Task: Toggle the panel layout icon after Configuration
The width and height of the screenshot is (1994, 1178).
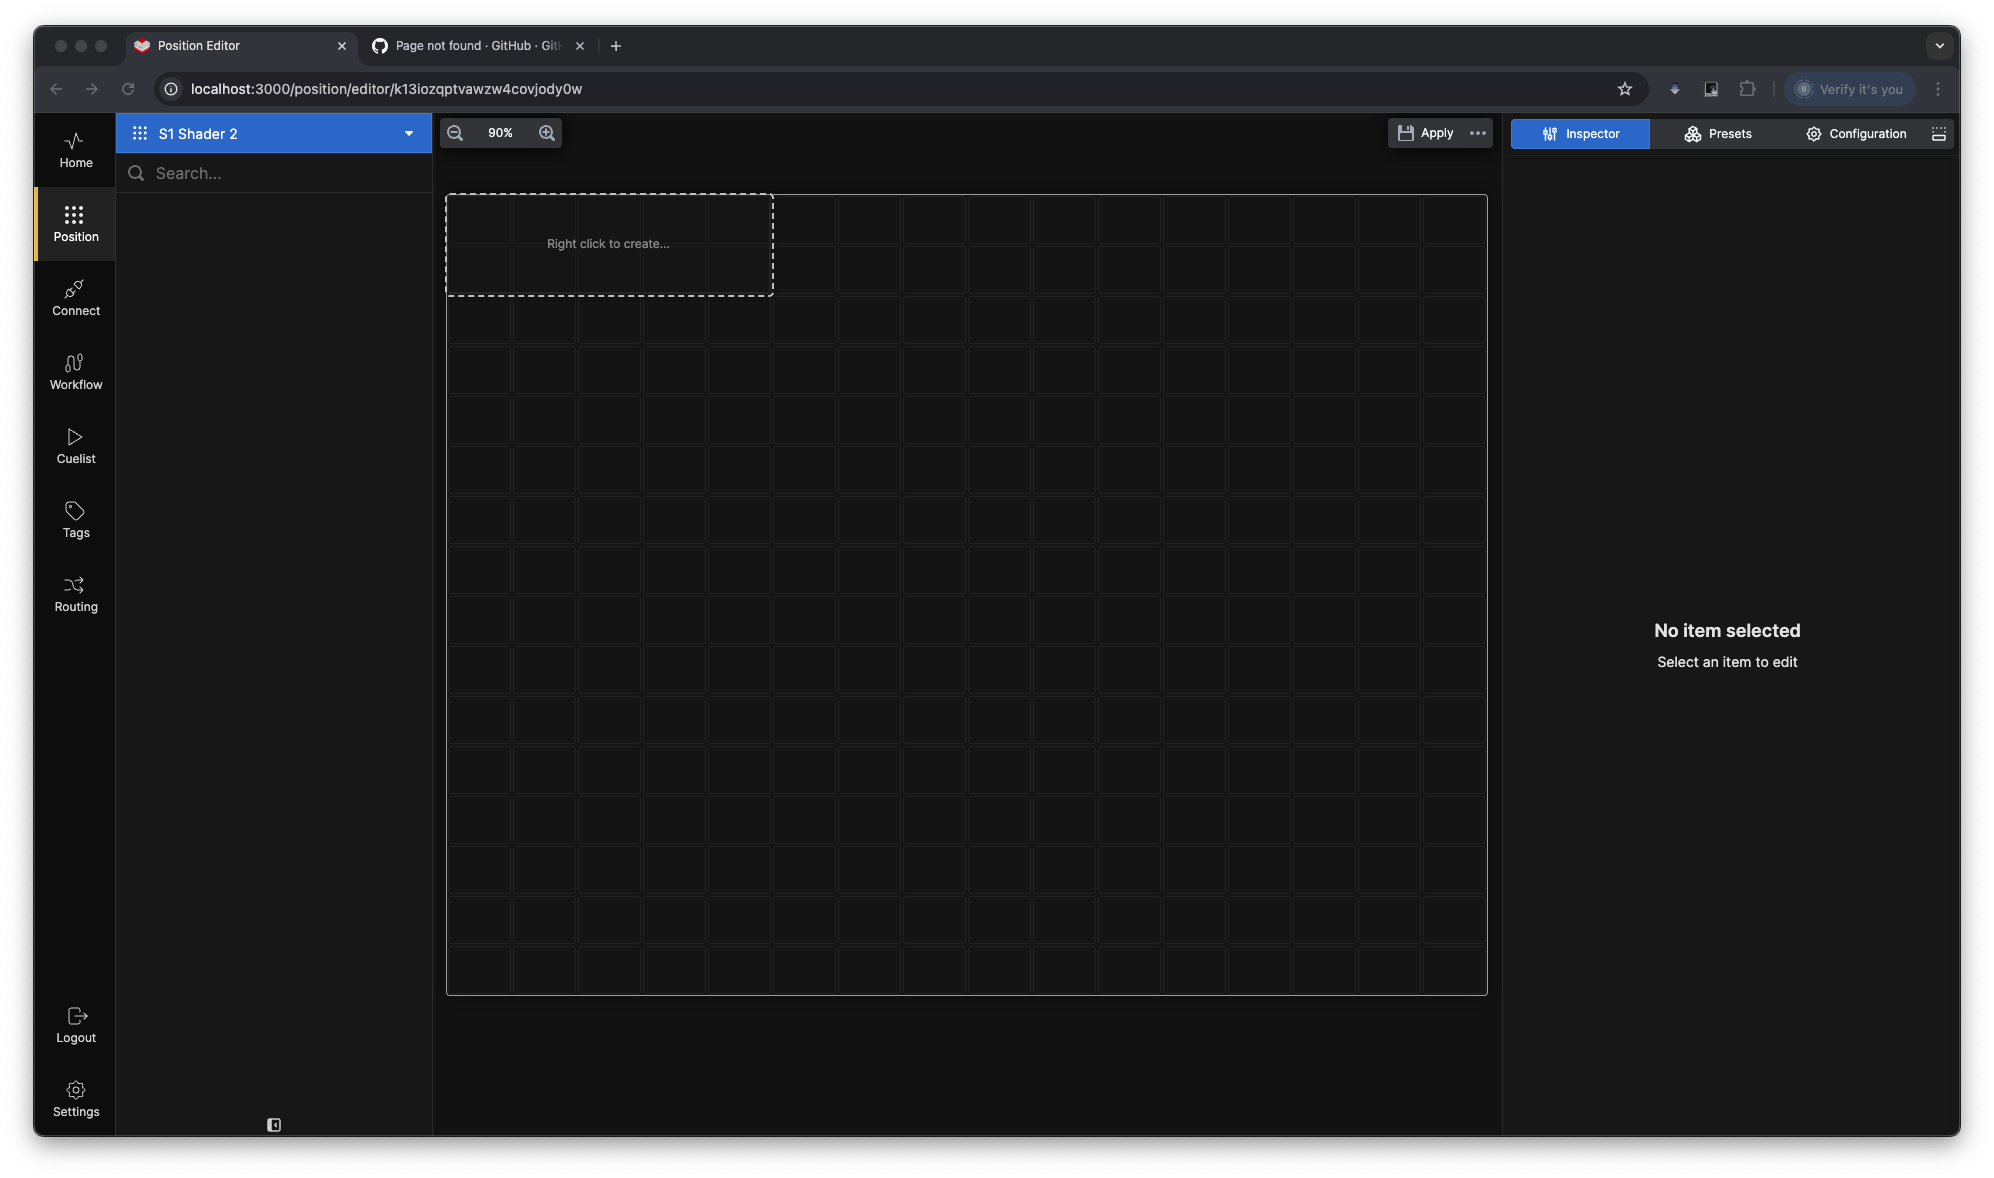Action: click(x=1939, y=134)
